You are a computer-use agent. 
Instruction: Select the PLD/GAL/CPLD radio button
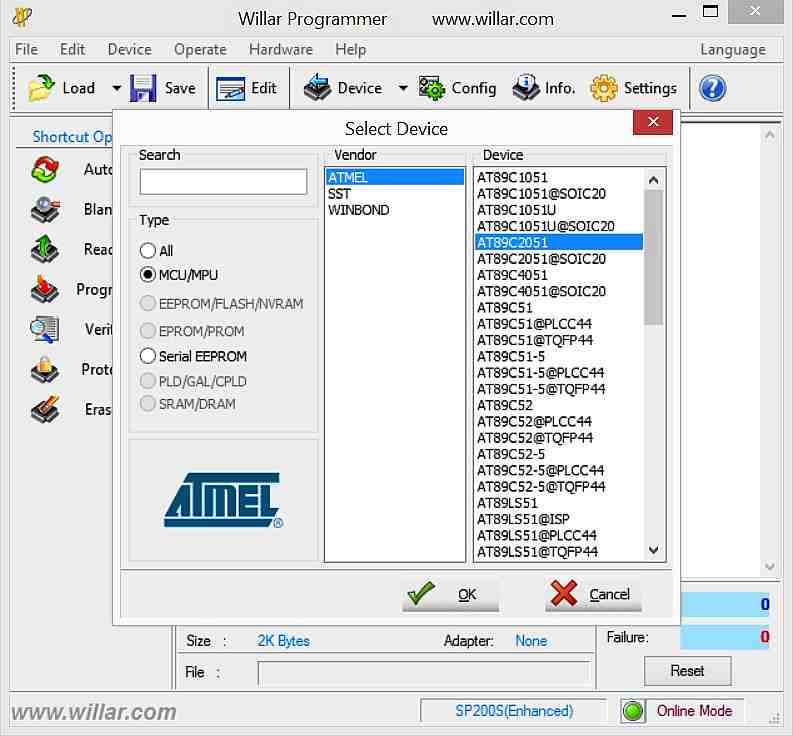tap(148, 381)
